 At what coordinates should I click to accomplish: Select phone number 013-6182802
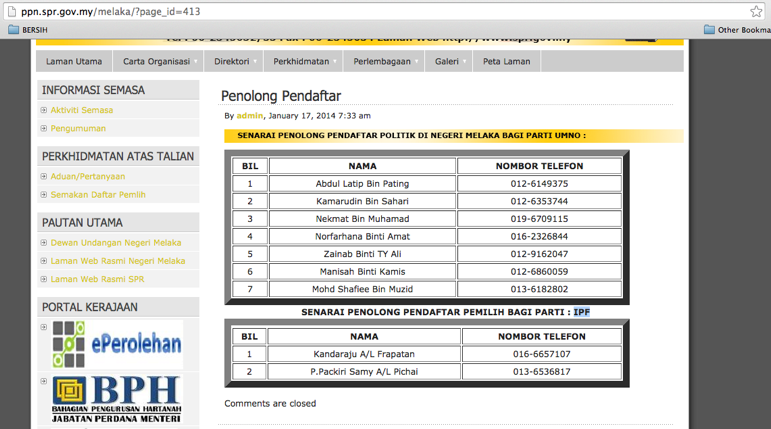click(x=539, y=289)
